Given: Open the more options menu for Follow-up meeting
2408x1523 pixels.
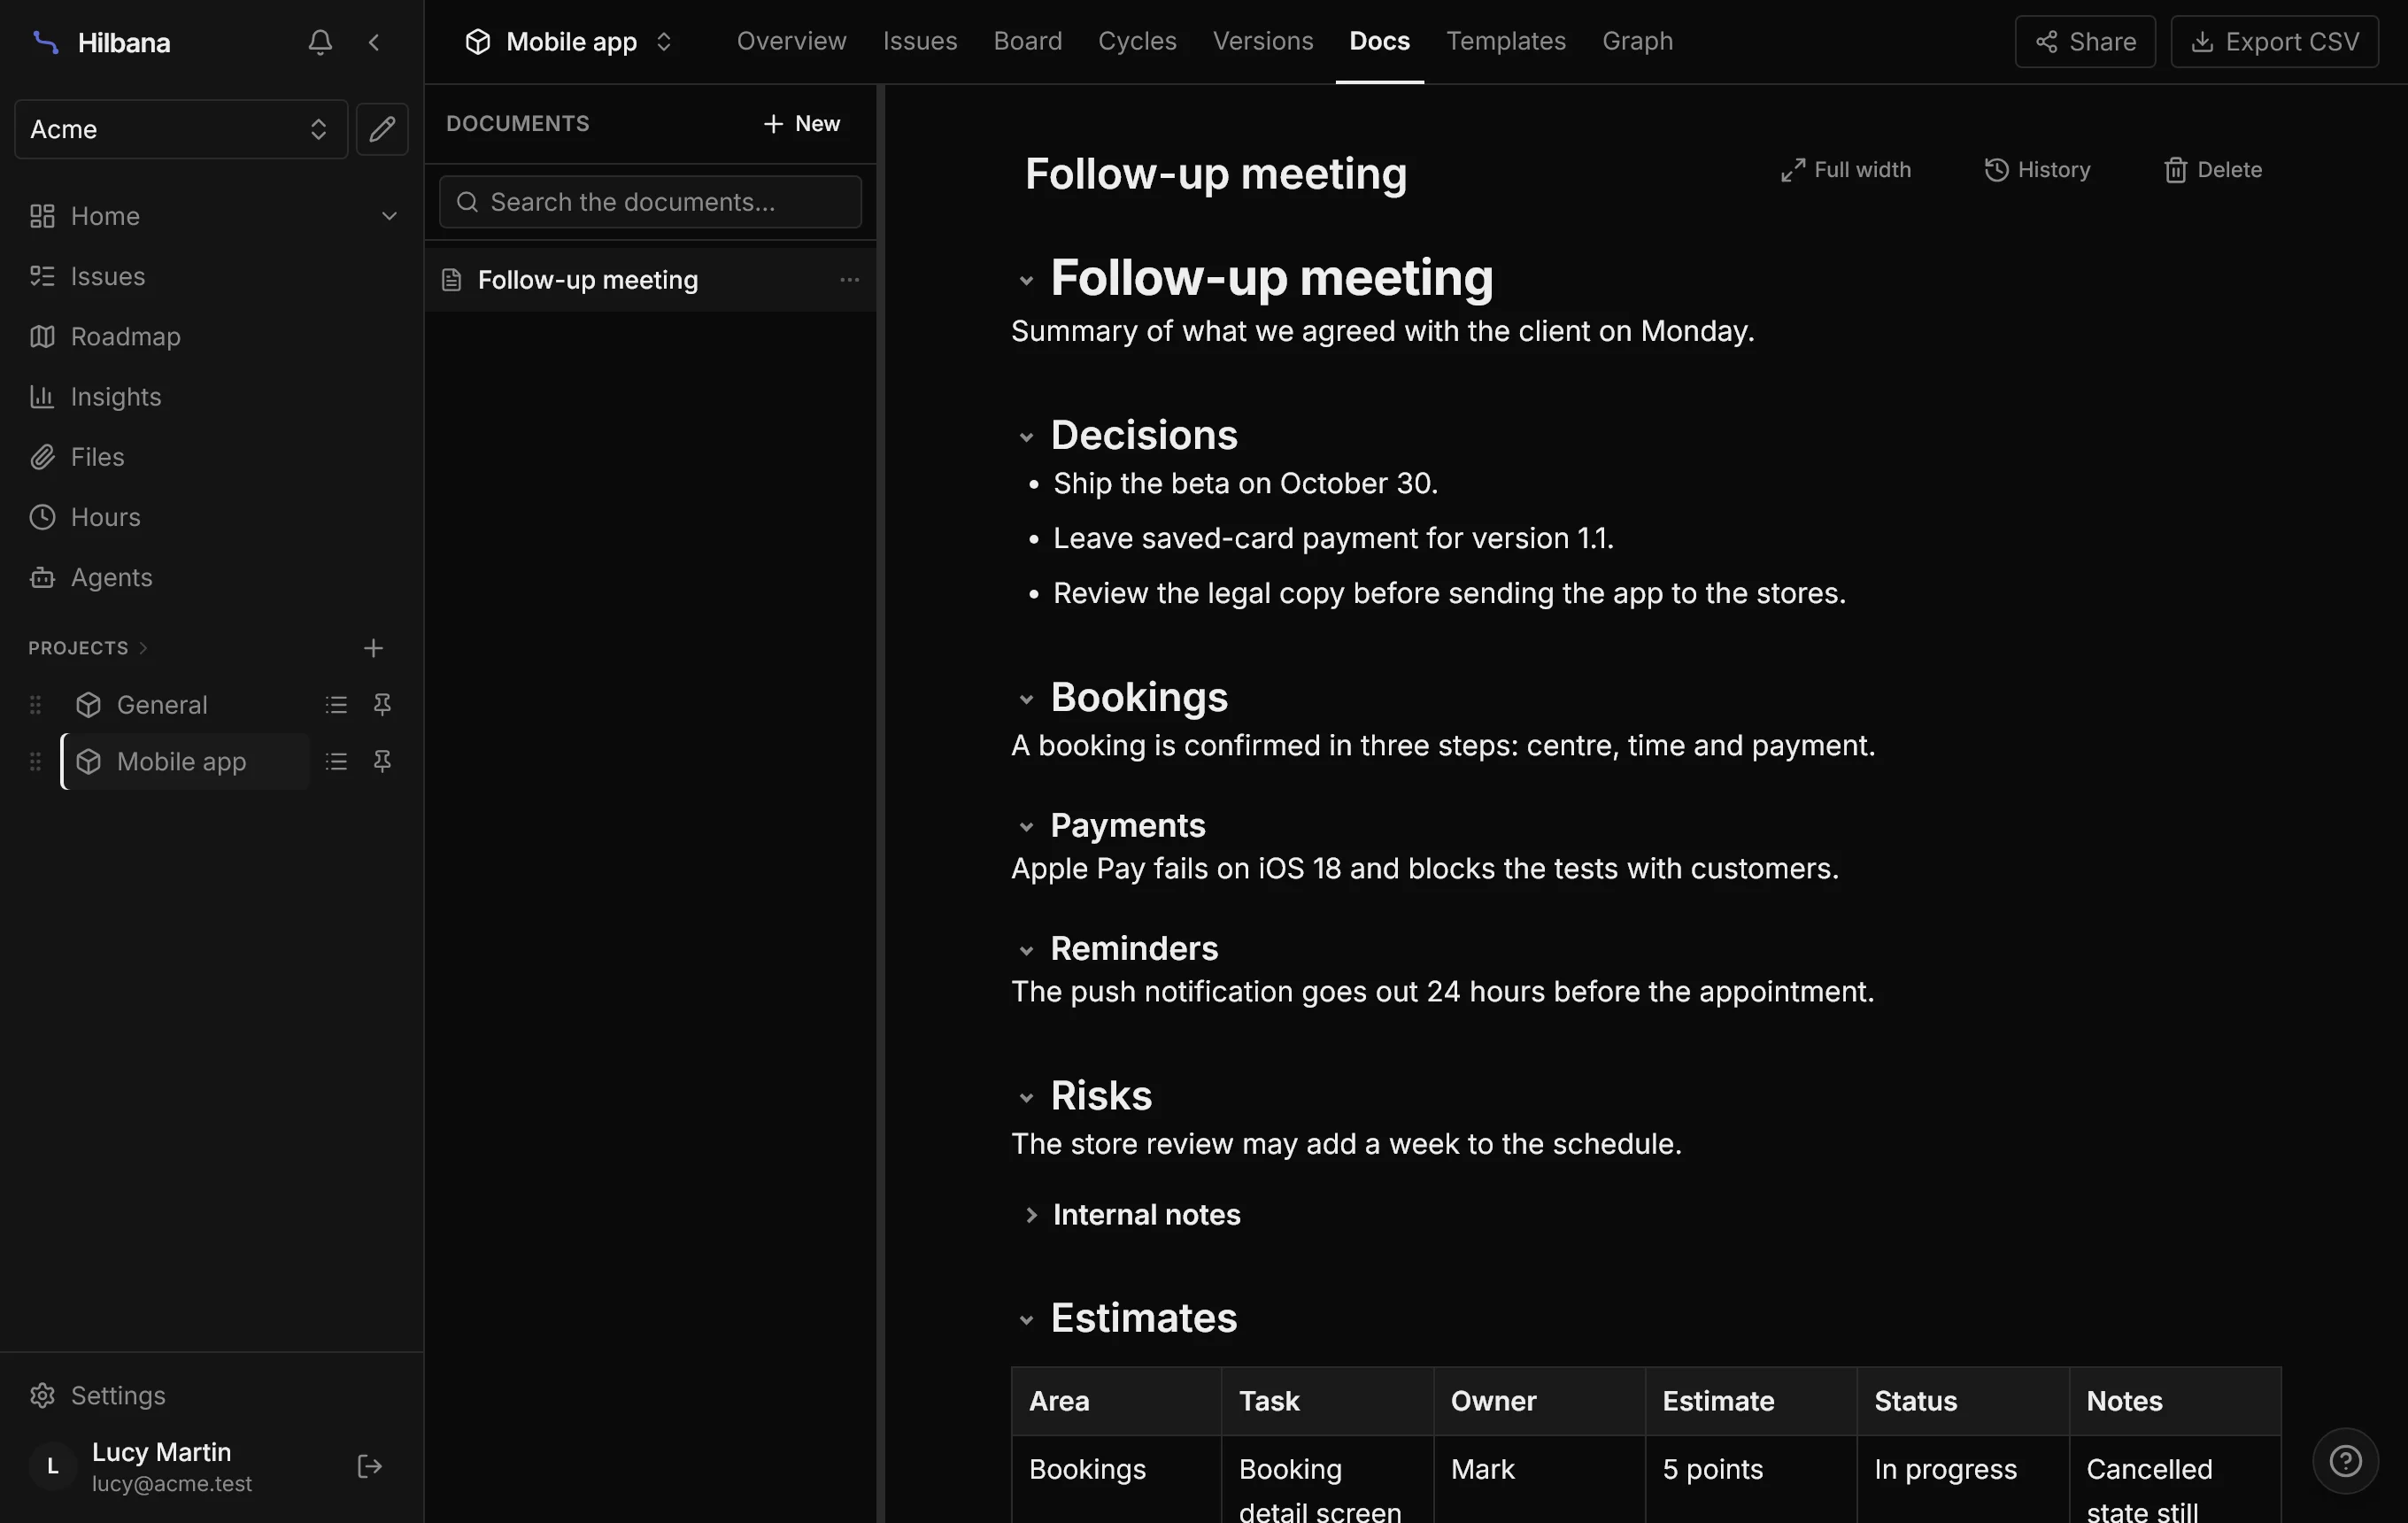Looking at the screenshot, I should coord(849,280).
